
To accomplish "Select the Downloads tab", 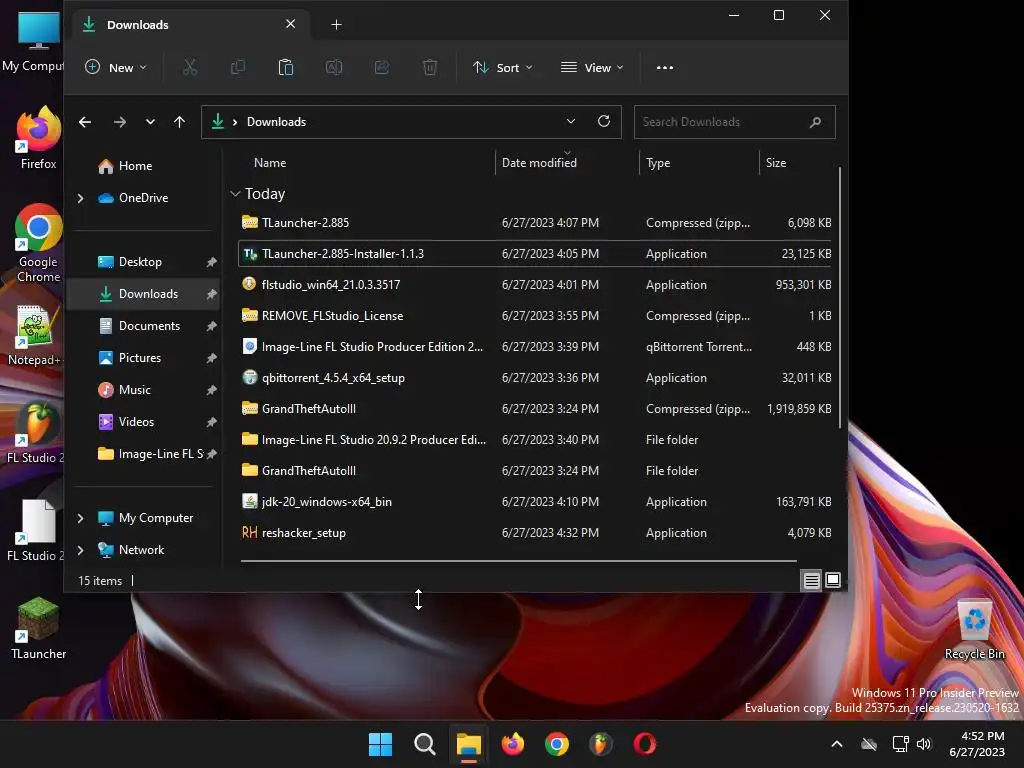I will [189, 25].
